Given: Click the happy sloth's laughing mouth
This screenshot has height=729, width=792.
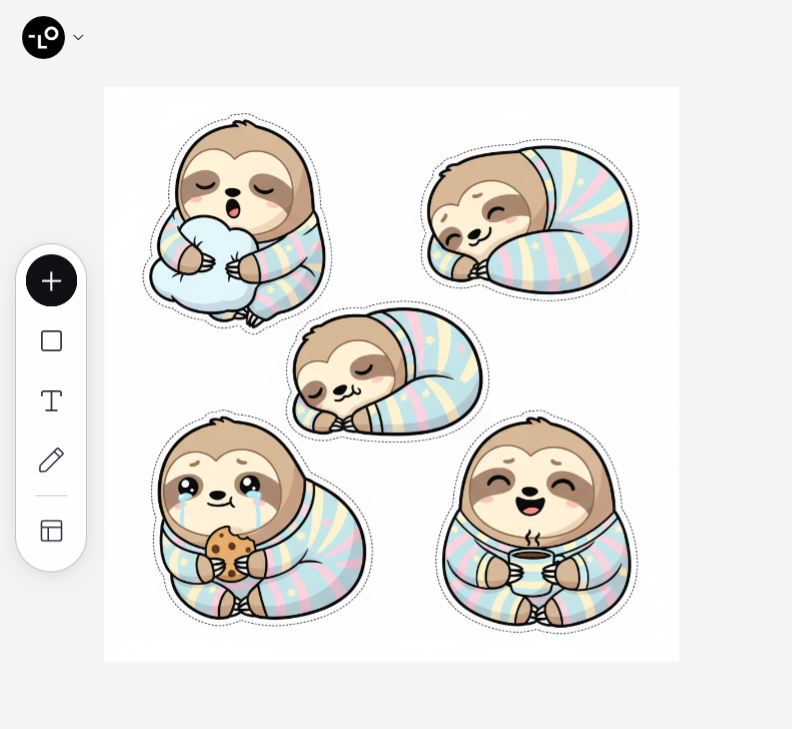Looking at the screenshot, I should pyautogui.click(x=530, y=503).
